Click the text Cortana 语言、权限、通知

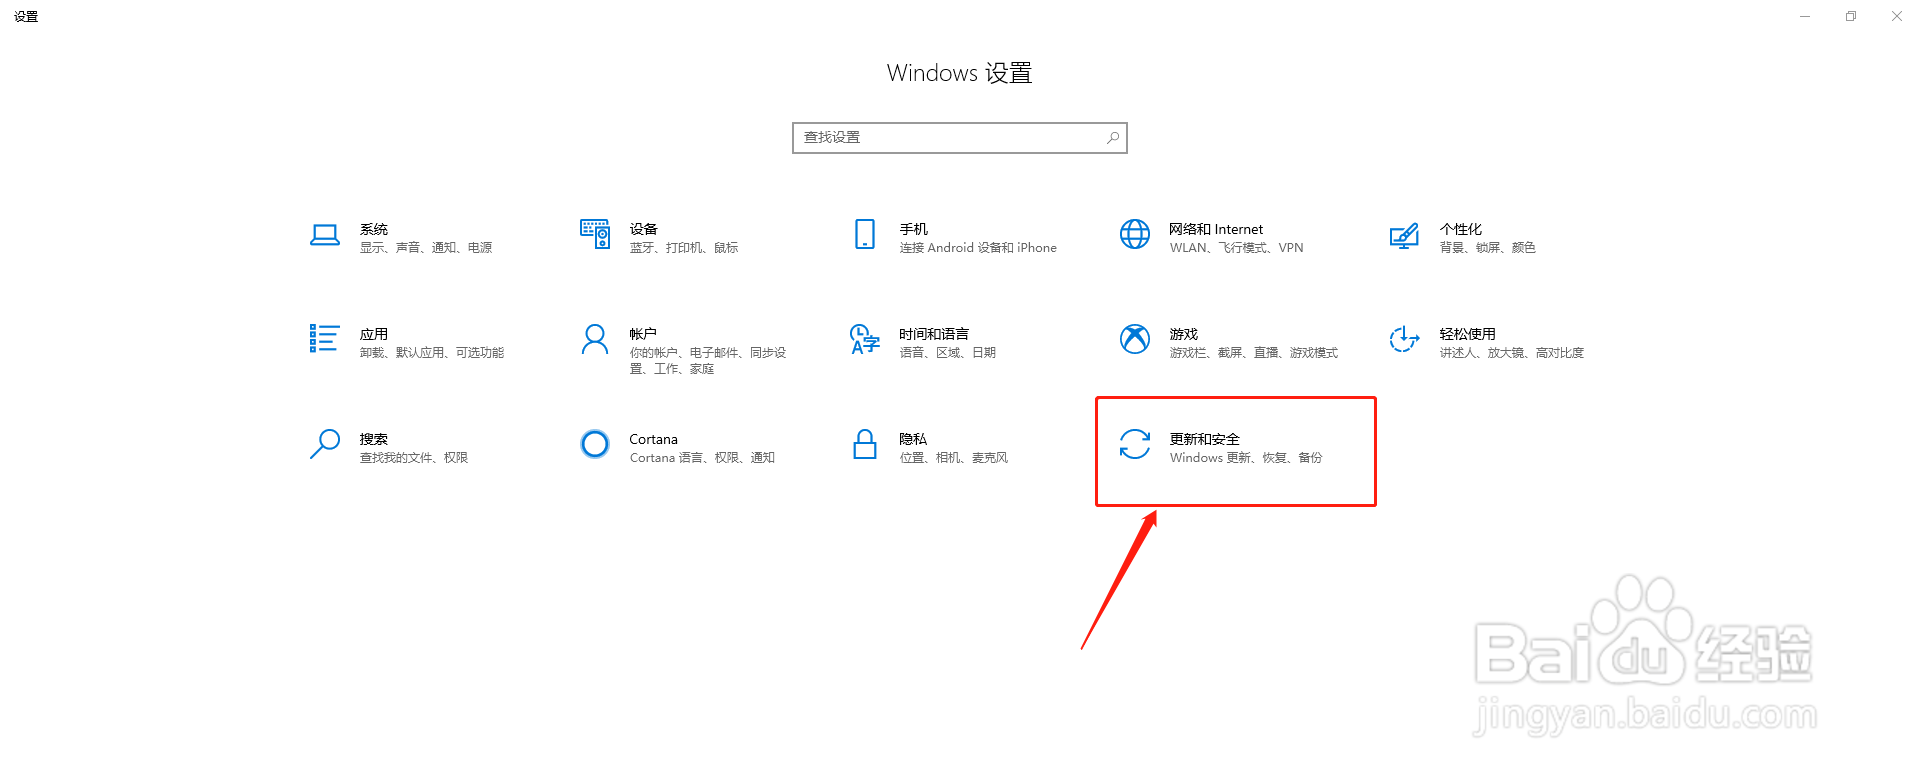(703, 458)
